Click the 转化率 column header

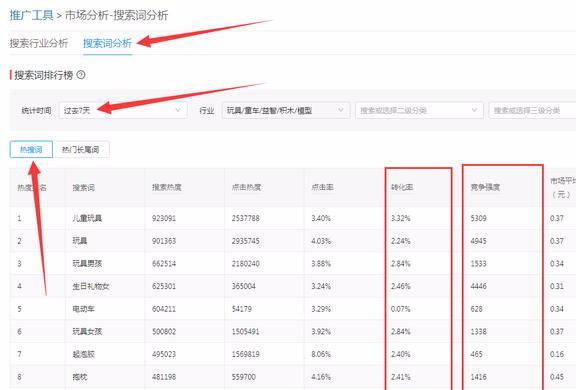click(x=402, y=187)
